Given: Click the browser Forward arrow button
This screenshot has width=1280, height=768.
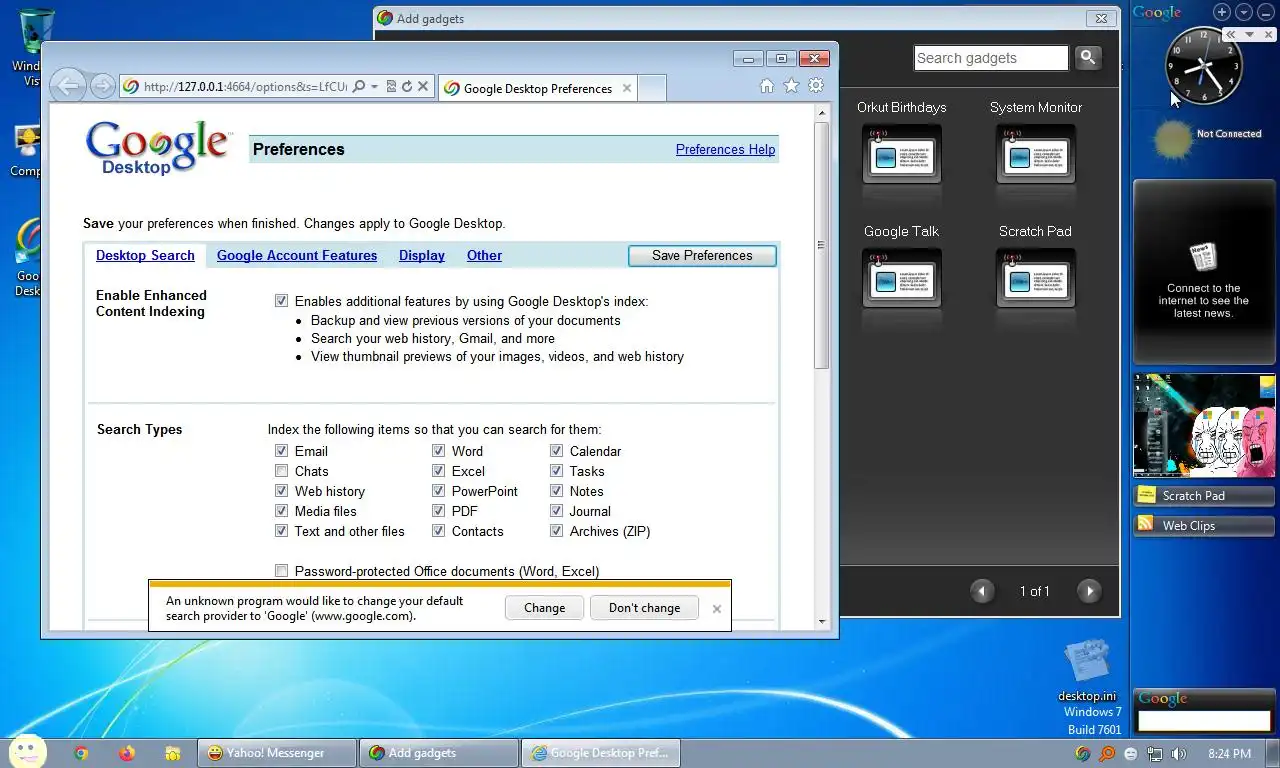Looking at the screenshot, I should [102, 86].
